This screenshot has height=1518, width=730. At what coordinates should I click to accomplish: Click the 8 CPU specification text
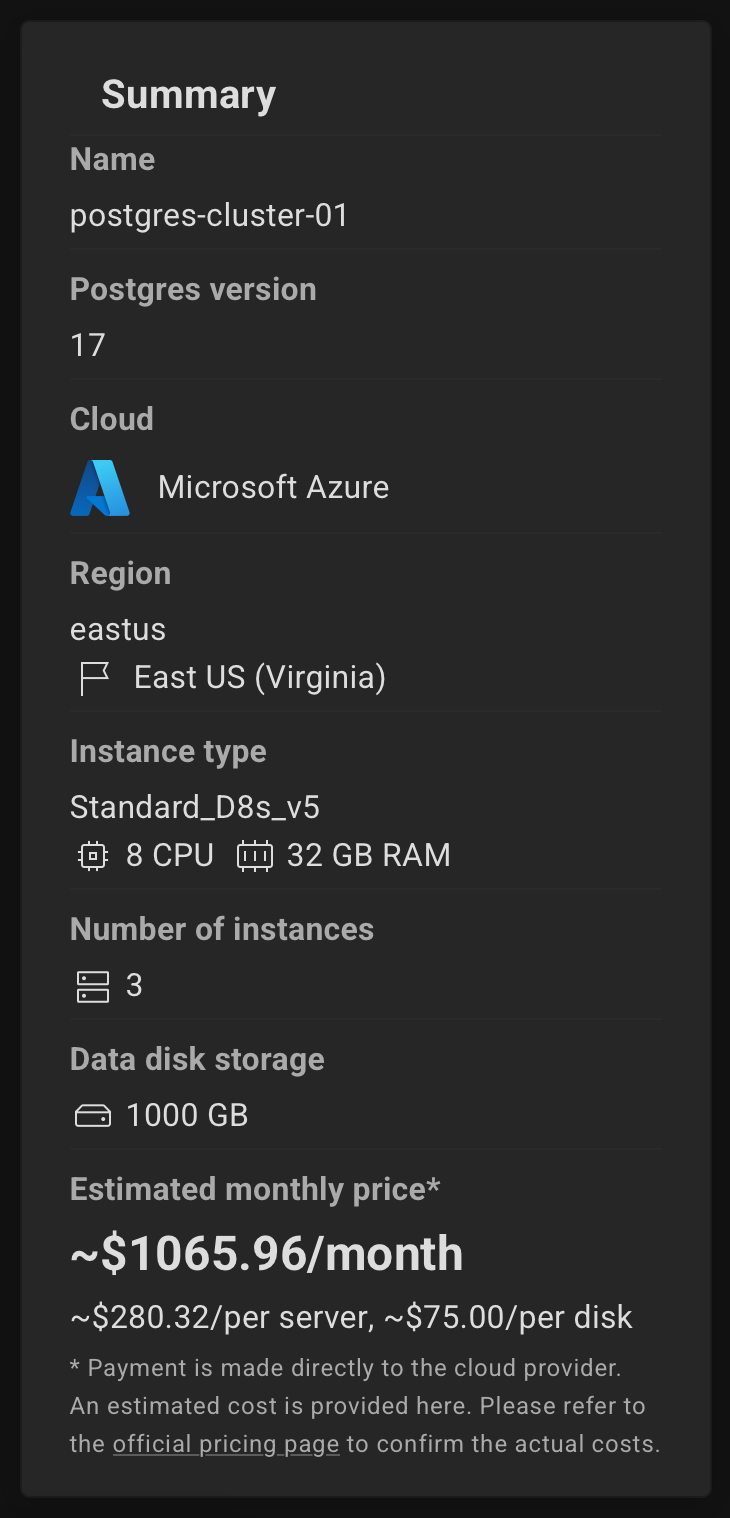tap(170, 856)
